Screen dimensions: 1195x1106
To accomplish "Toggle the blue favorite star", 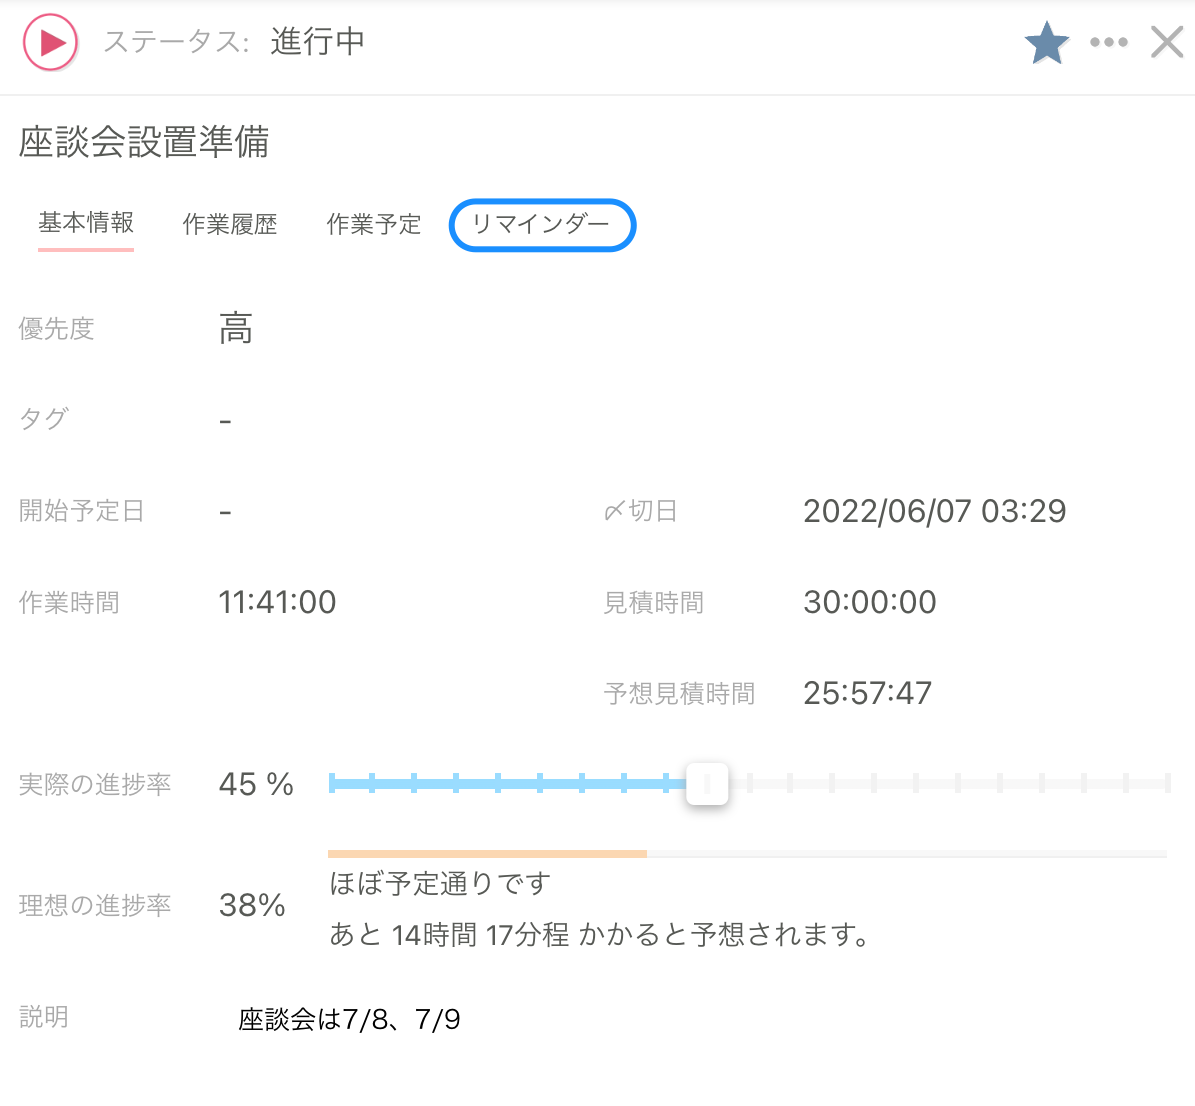I will pyautogui.click(x=1046, y=43).
